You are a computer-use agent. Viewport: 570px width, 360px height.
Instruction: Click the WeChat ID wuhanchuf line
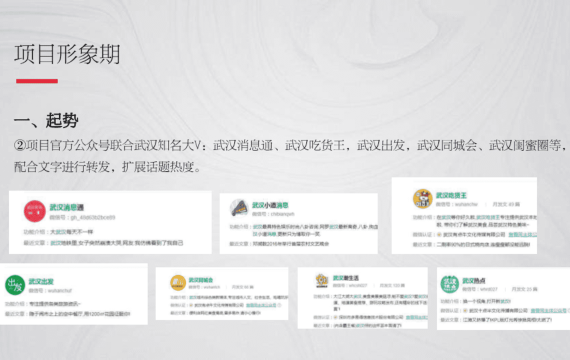(50, 291)
